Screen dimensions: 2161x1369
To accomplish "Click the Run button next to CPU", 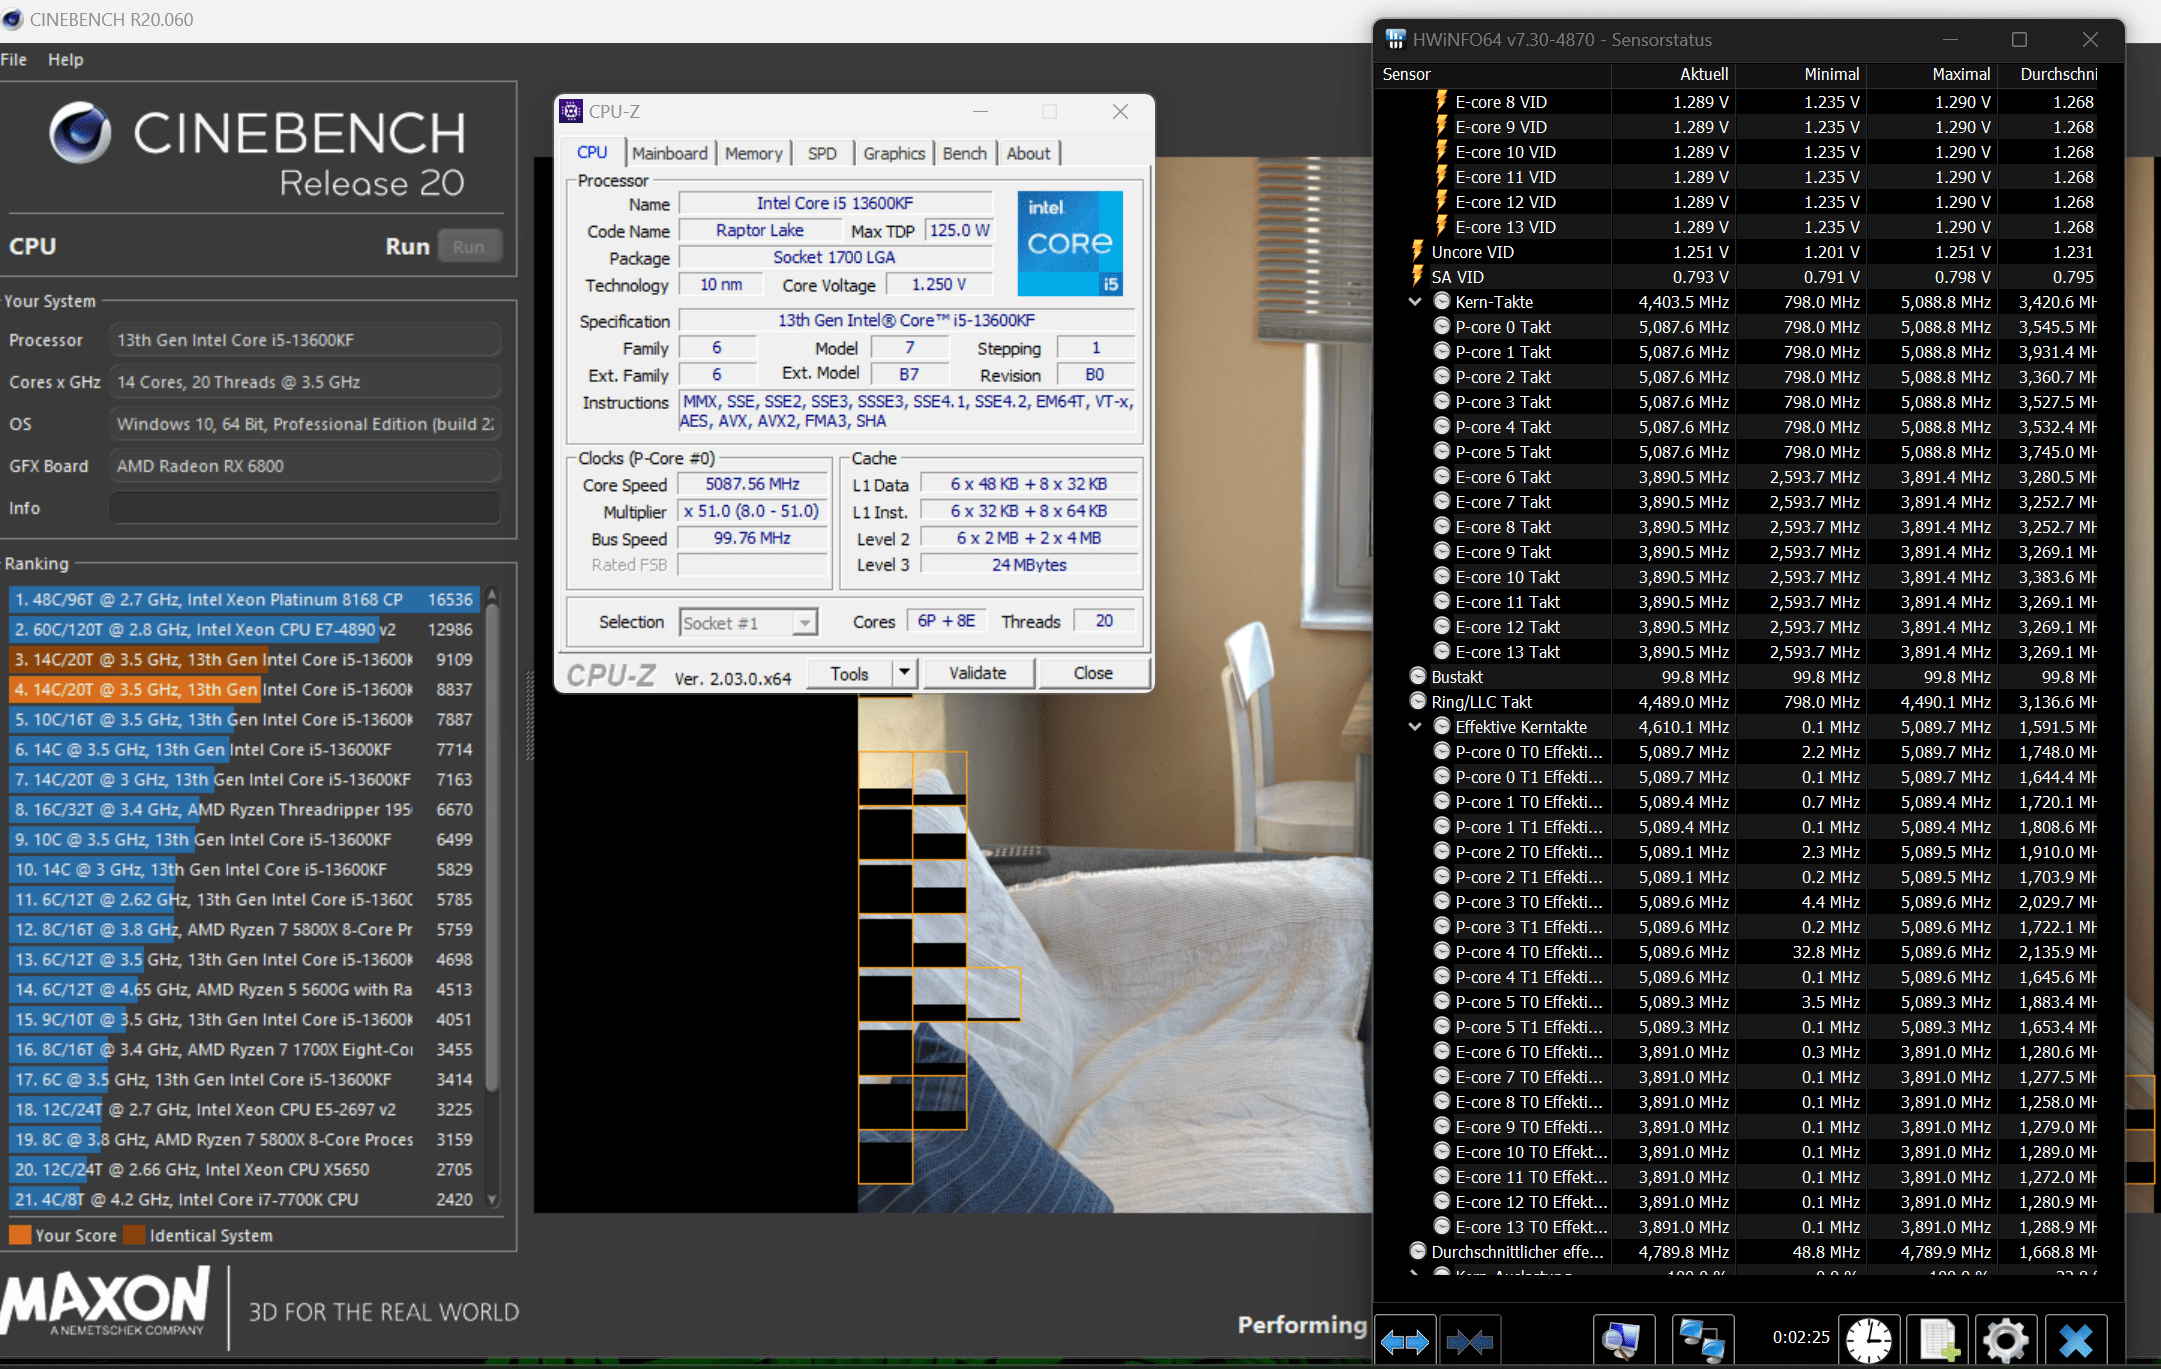I will [468, 247].
